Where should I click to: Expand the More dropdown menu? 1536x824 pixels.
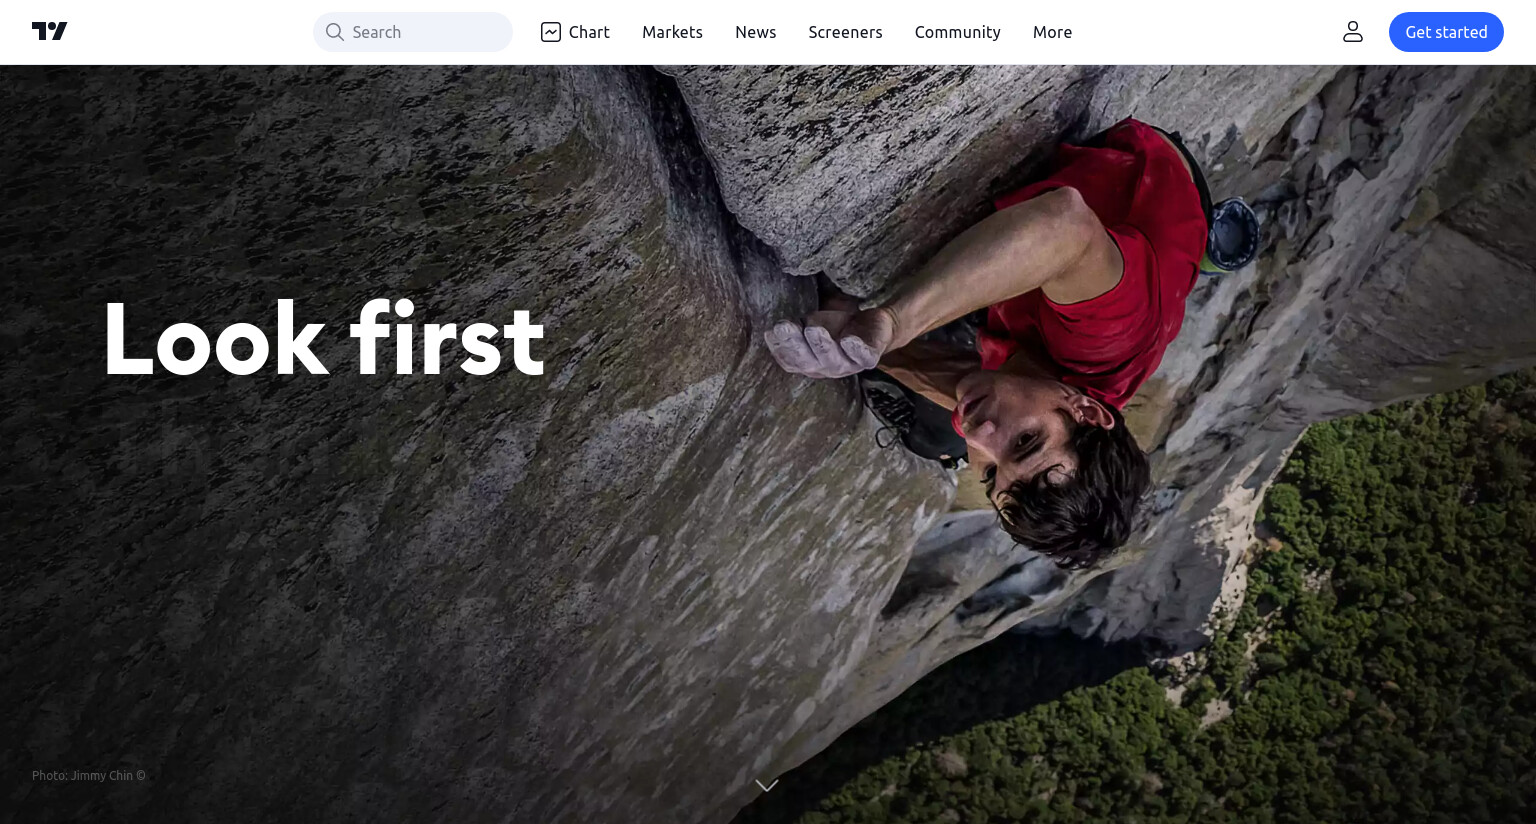tap(1052, 32)
